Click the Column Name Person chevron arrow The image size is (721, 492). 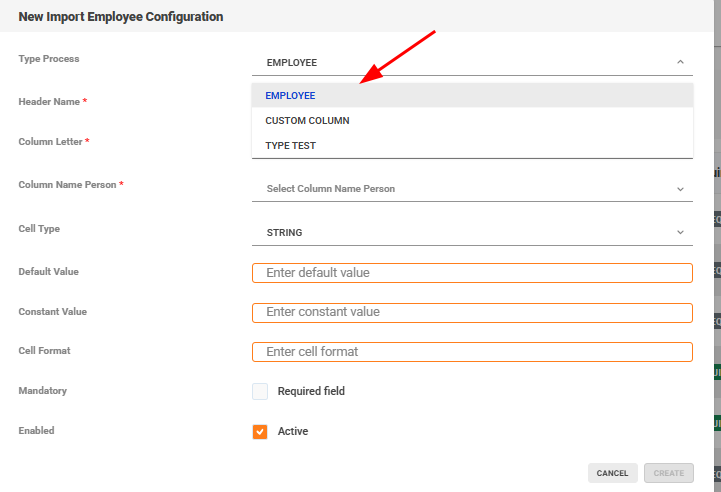pos(680,189)
